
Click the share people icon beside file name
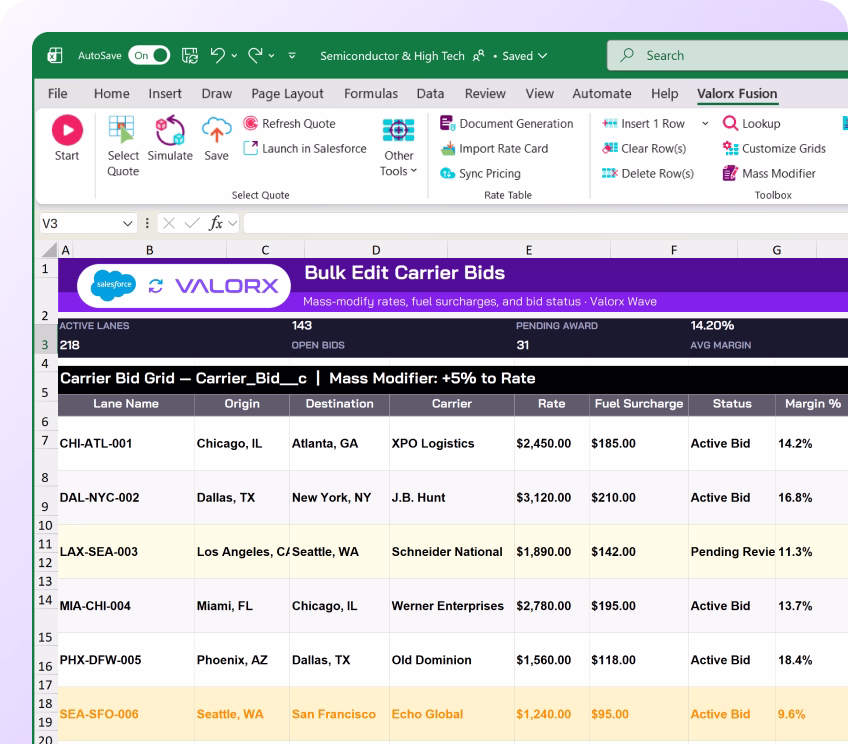tap(479, 56)
